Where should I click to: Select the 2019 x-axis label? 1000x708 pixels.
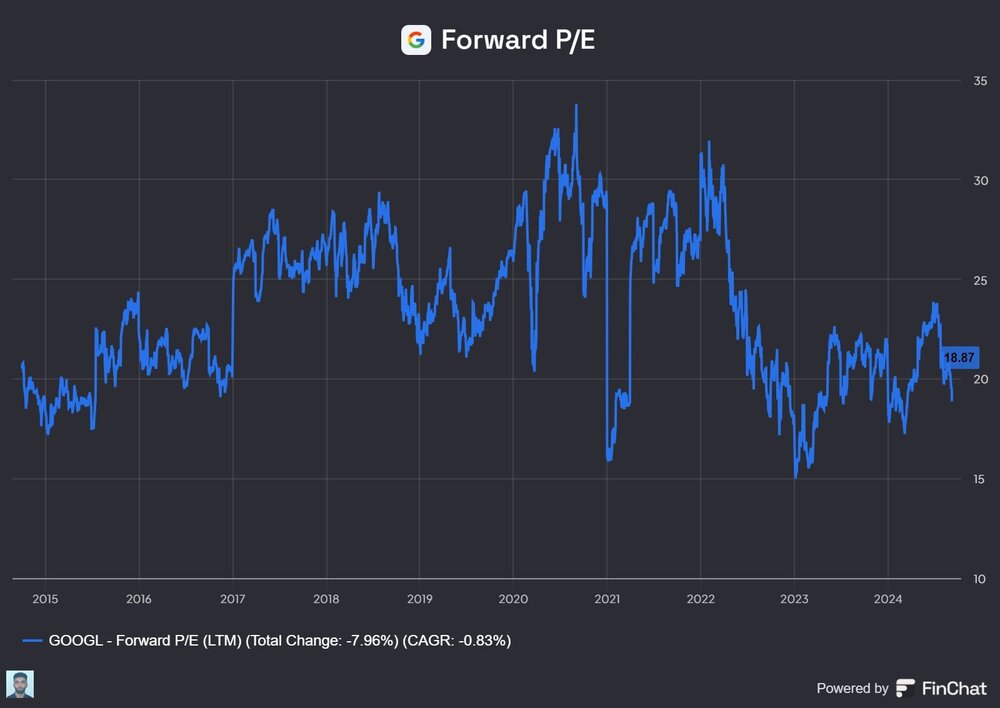click(x=419, y=599)
